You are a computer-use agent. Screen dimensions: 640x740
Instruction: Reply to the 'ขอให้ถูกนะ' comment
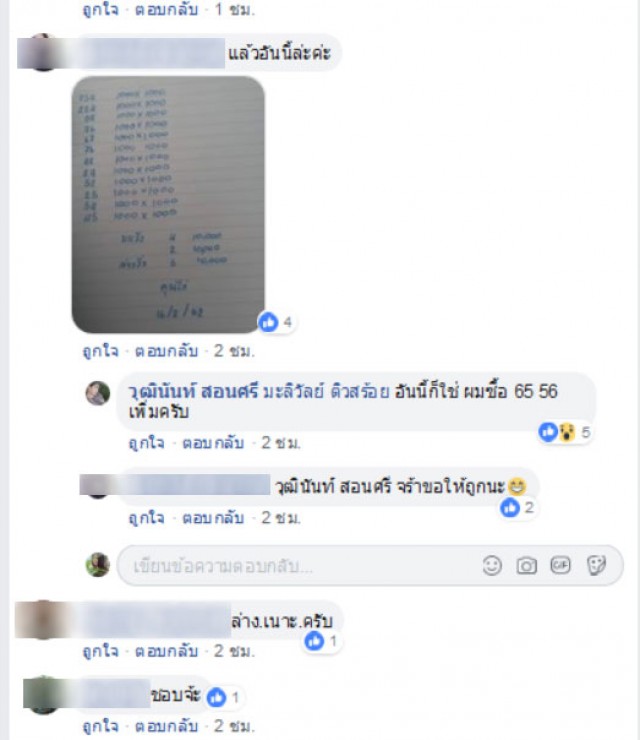point(213,518)
